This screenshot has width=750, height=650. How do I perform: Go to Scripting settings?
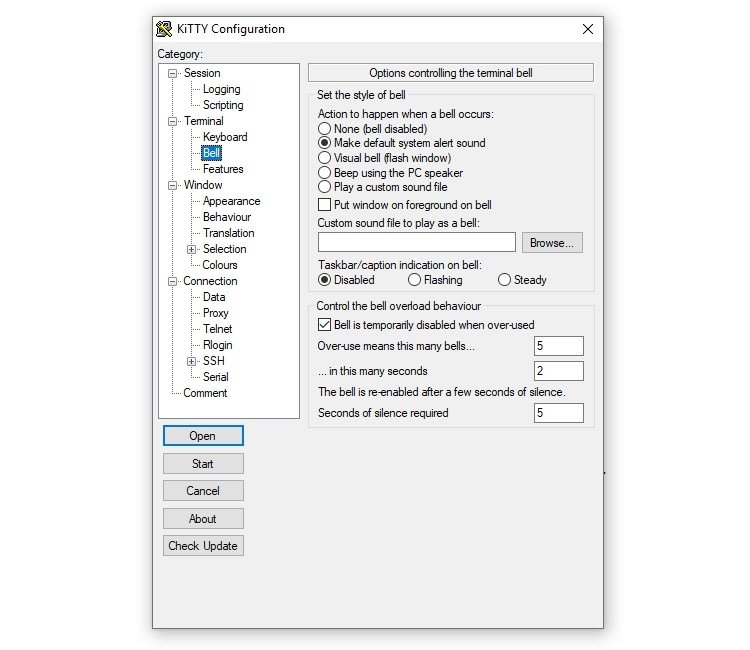[x=223, y=105]
